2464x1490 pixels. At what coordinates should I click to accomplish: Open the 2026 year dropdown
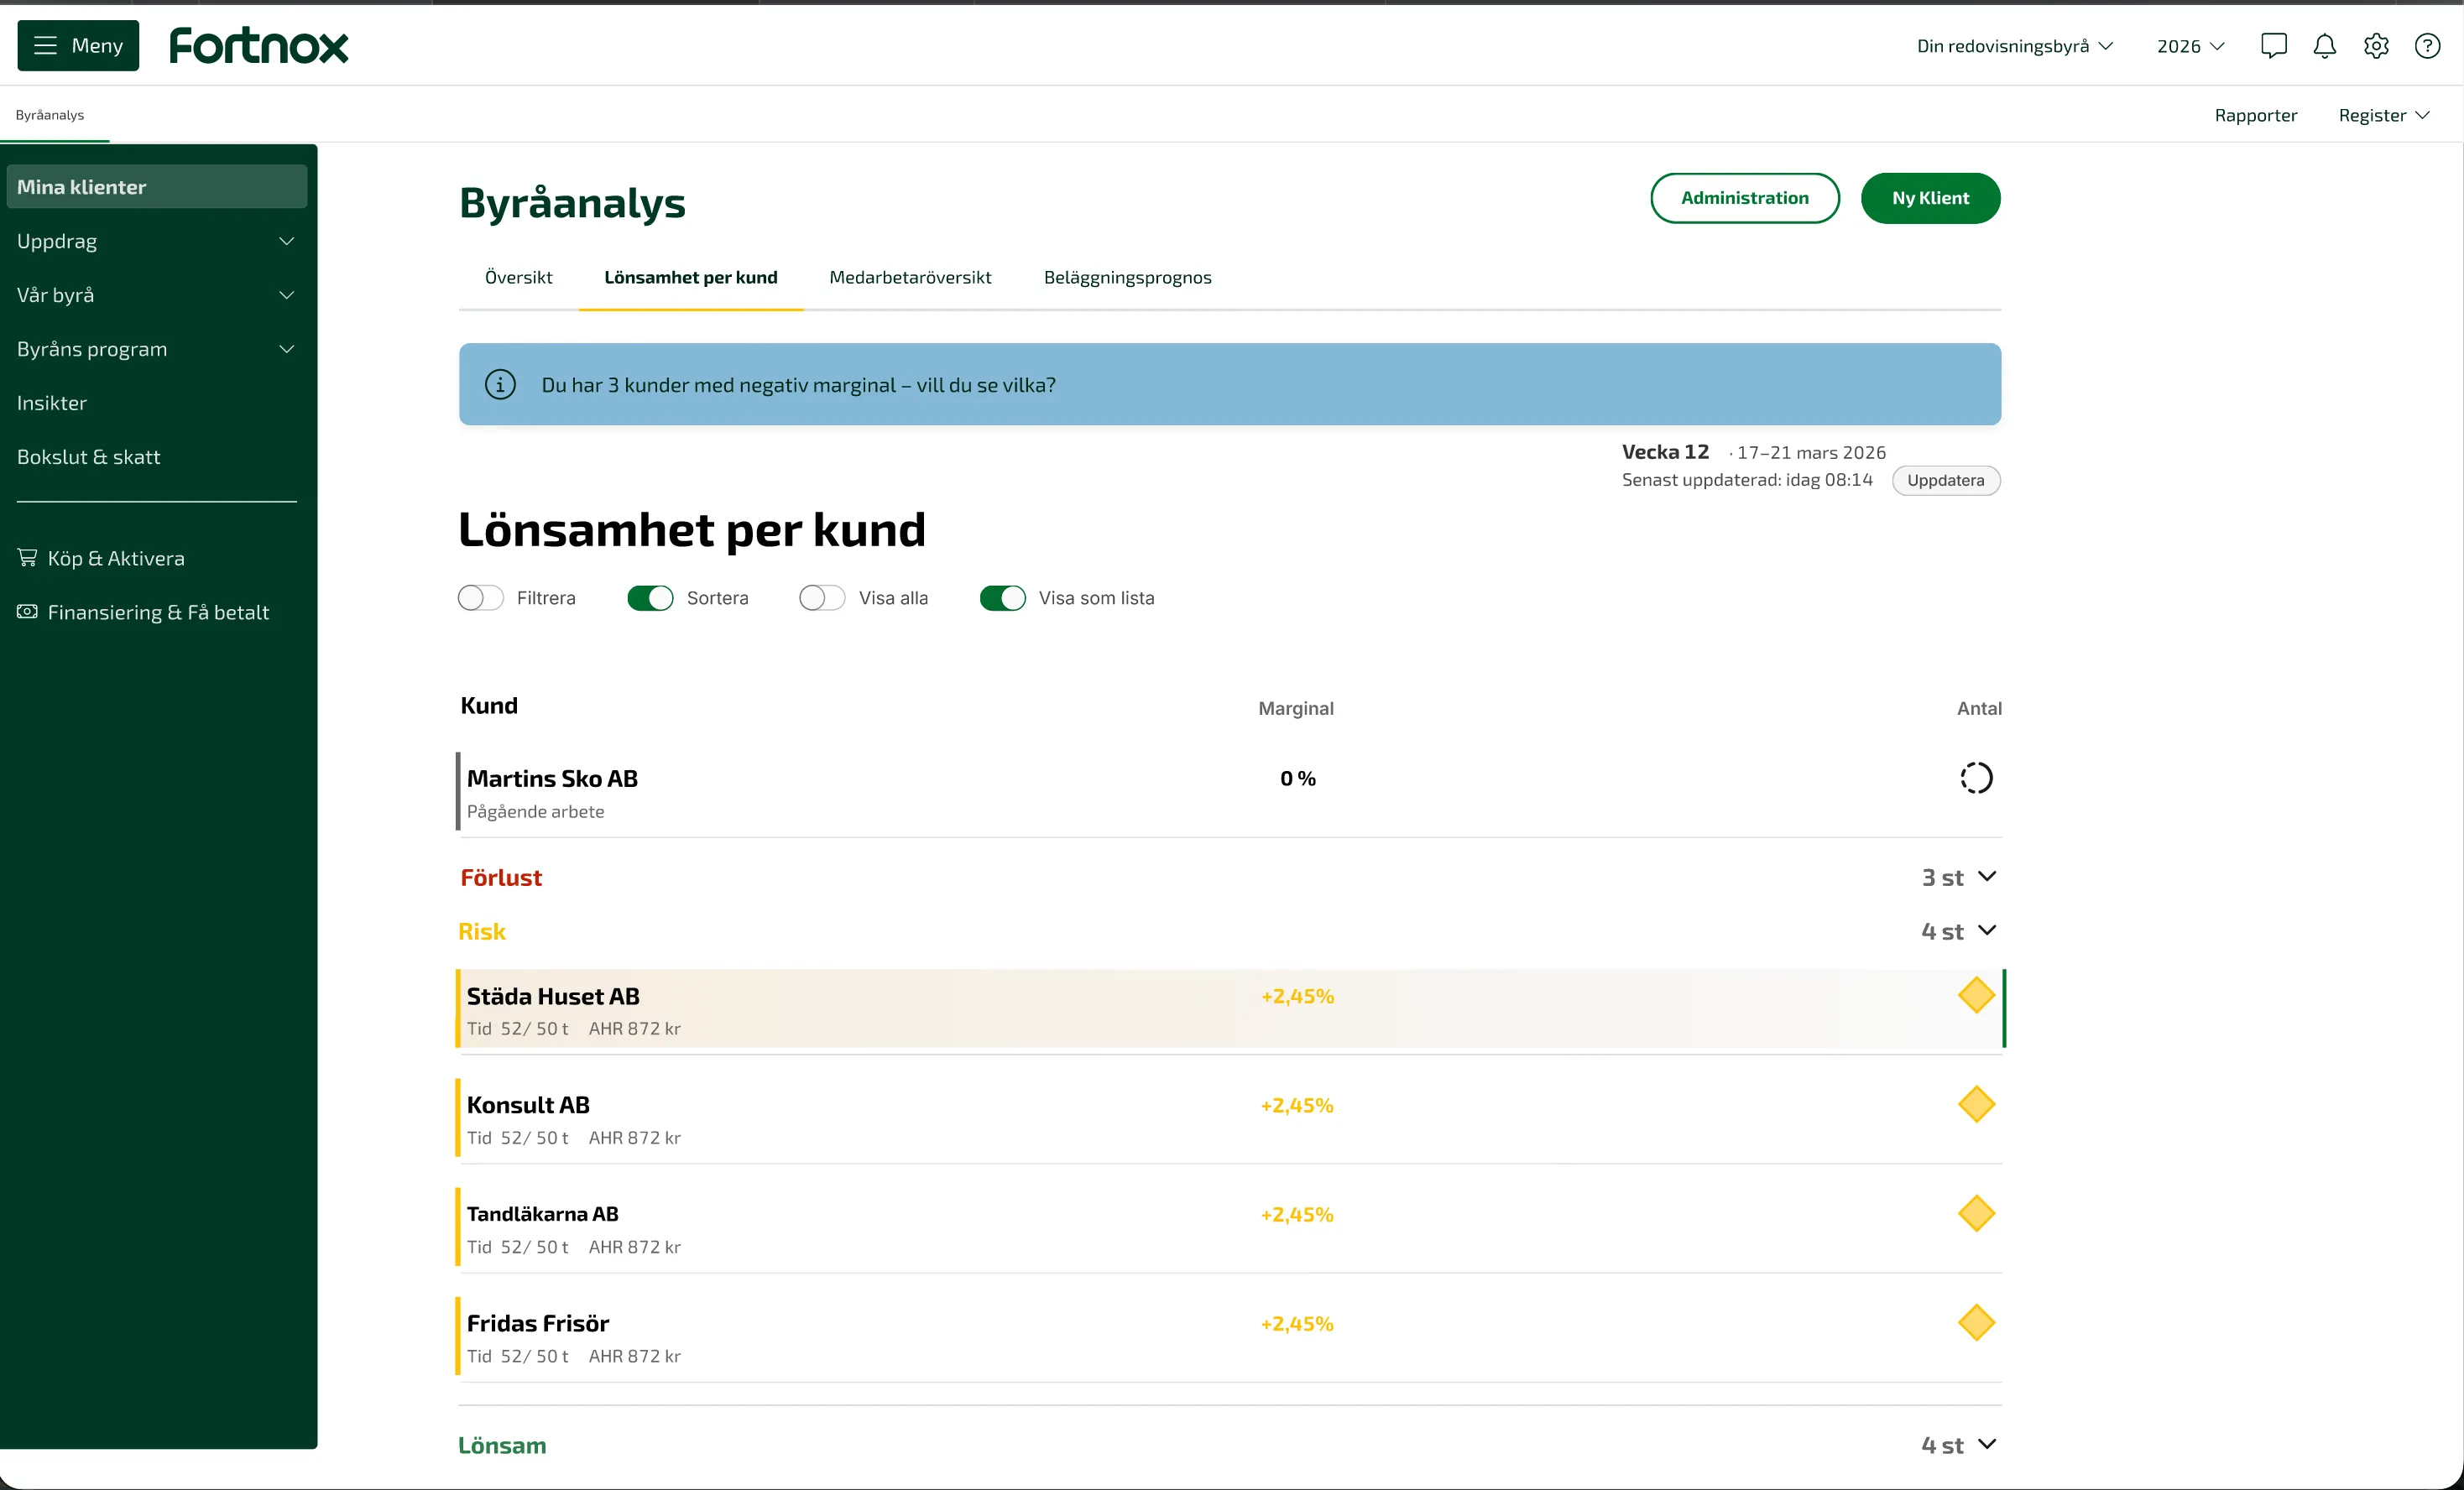(x=2190, y=46)
